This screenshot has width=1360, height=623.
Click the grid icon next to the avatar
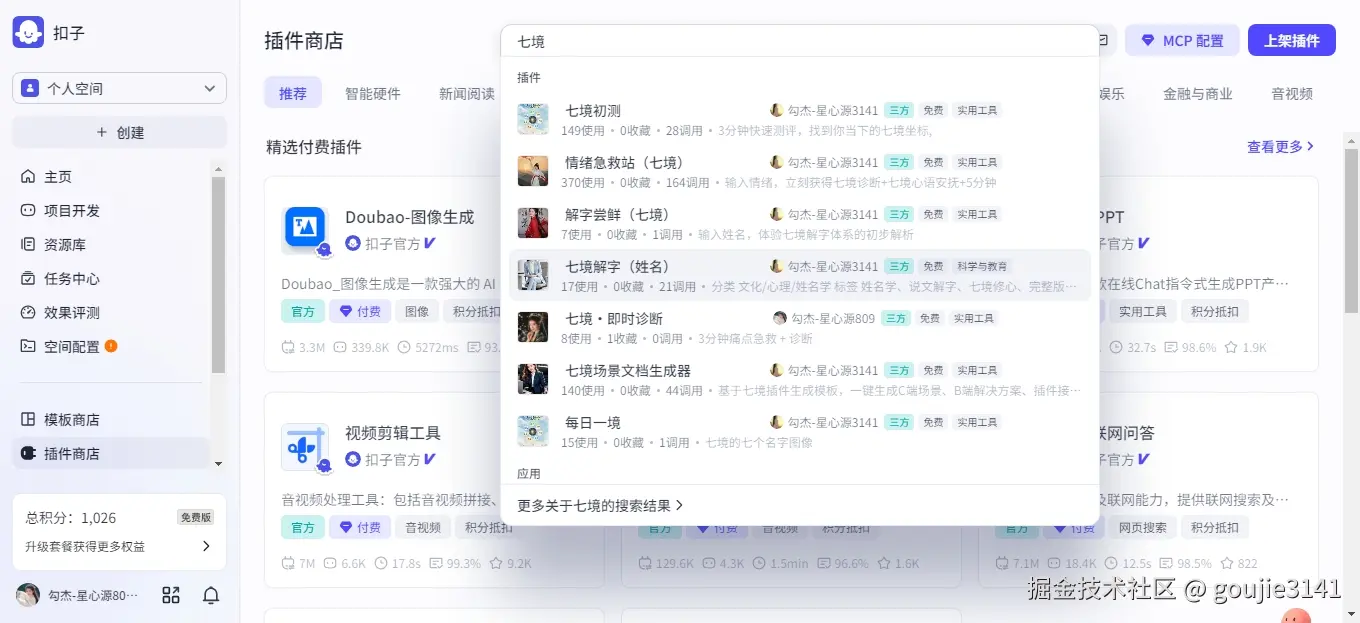coord(170,594)
